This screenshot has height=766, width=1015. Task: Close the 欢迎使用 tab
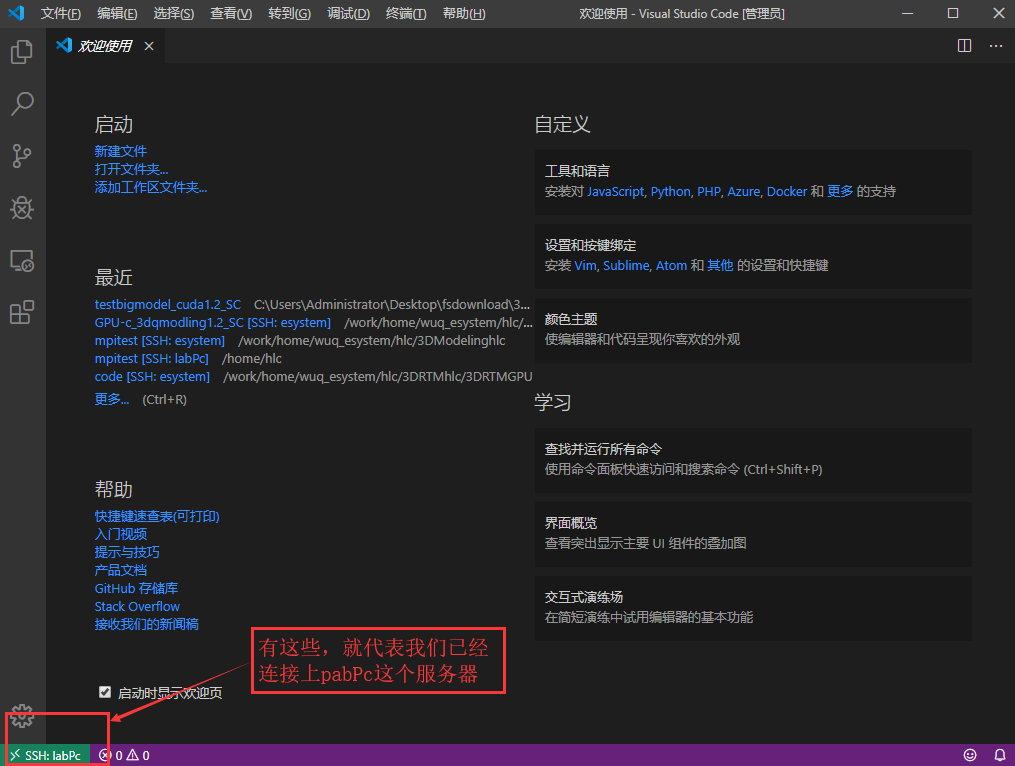(x=149, y=46)
